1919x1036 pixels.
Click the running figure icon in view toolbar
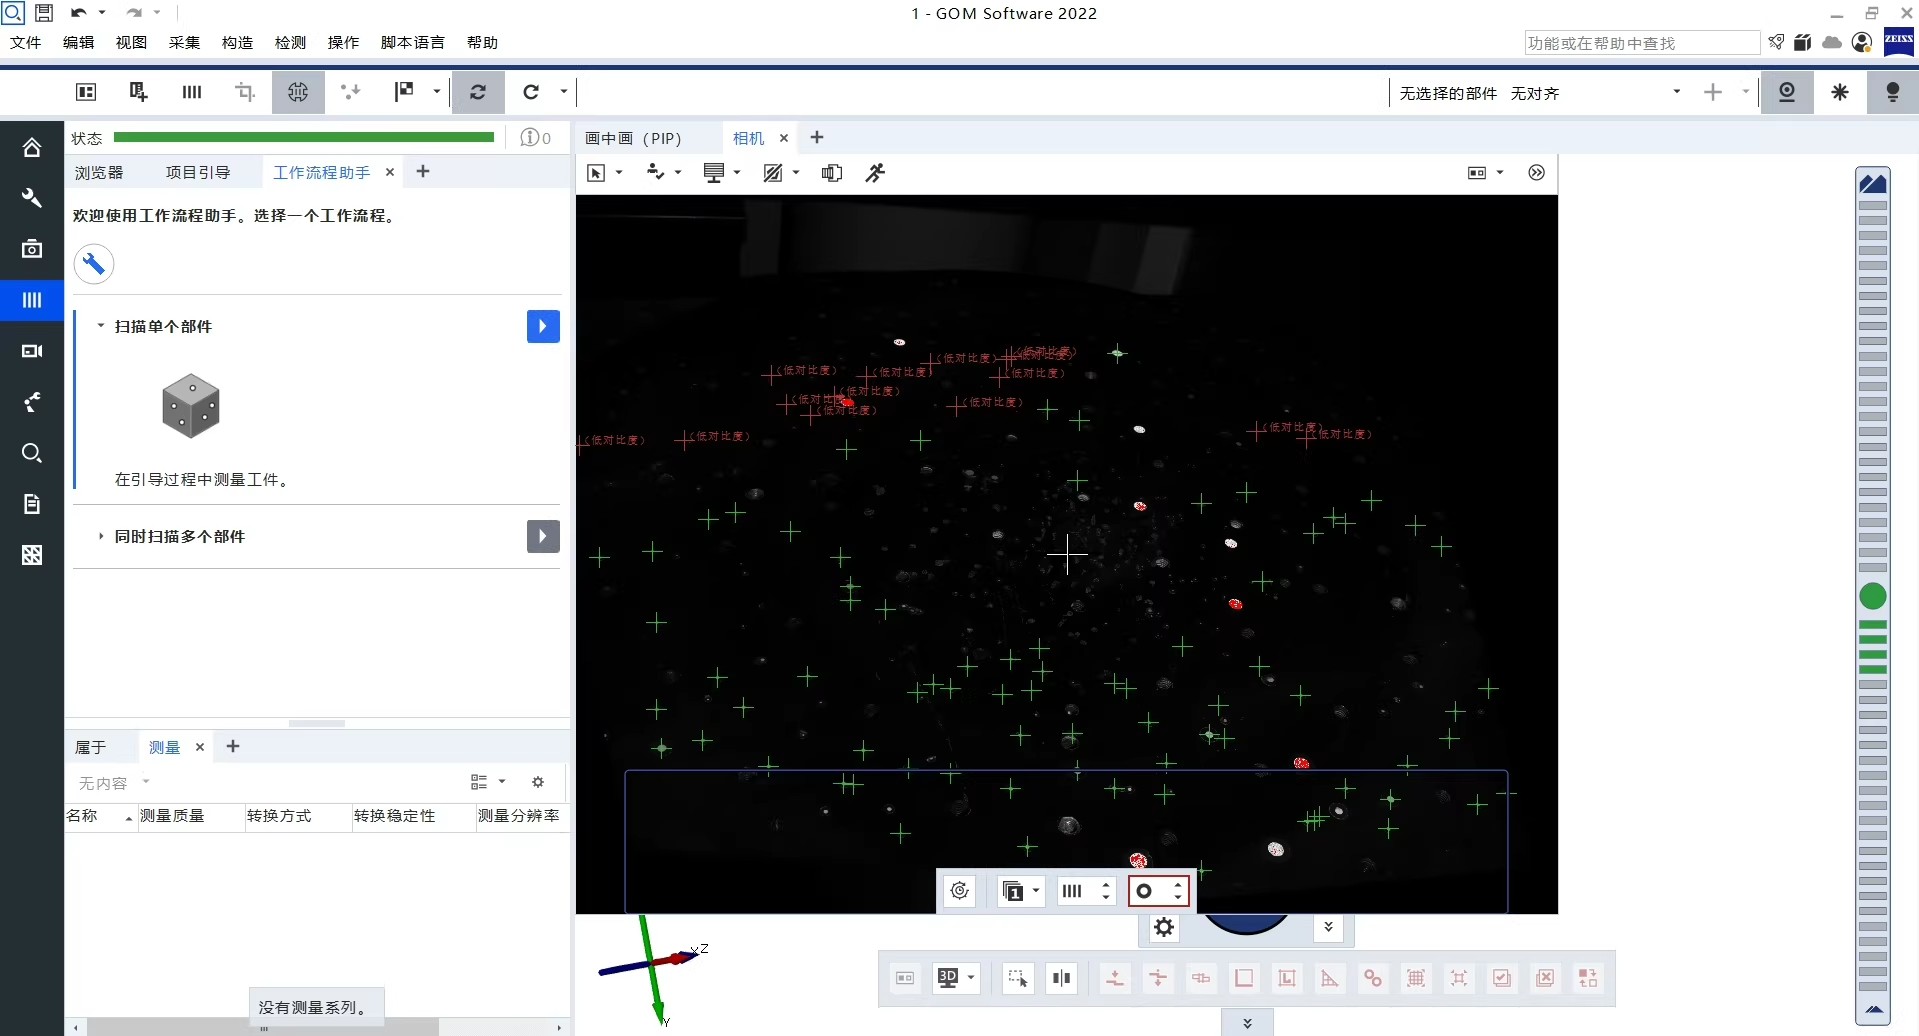tap(876, 173)
